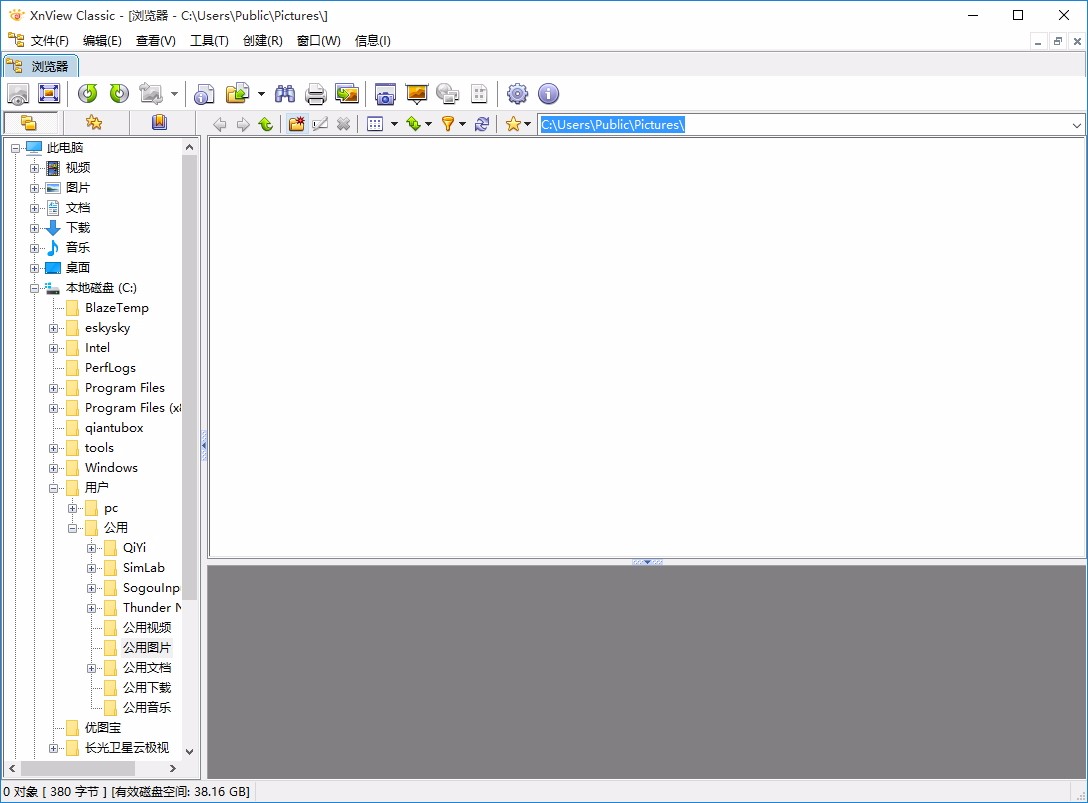Show the favorites panel with the star
This screenshot has width=1088, height=803.
pyautogui.click(x=95, y=122)
